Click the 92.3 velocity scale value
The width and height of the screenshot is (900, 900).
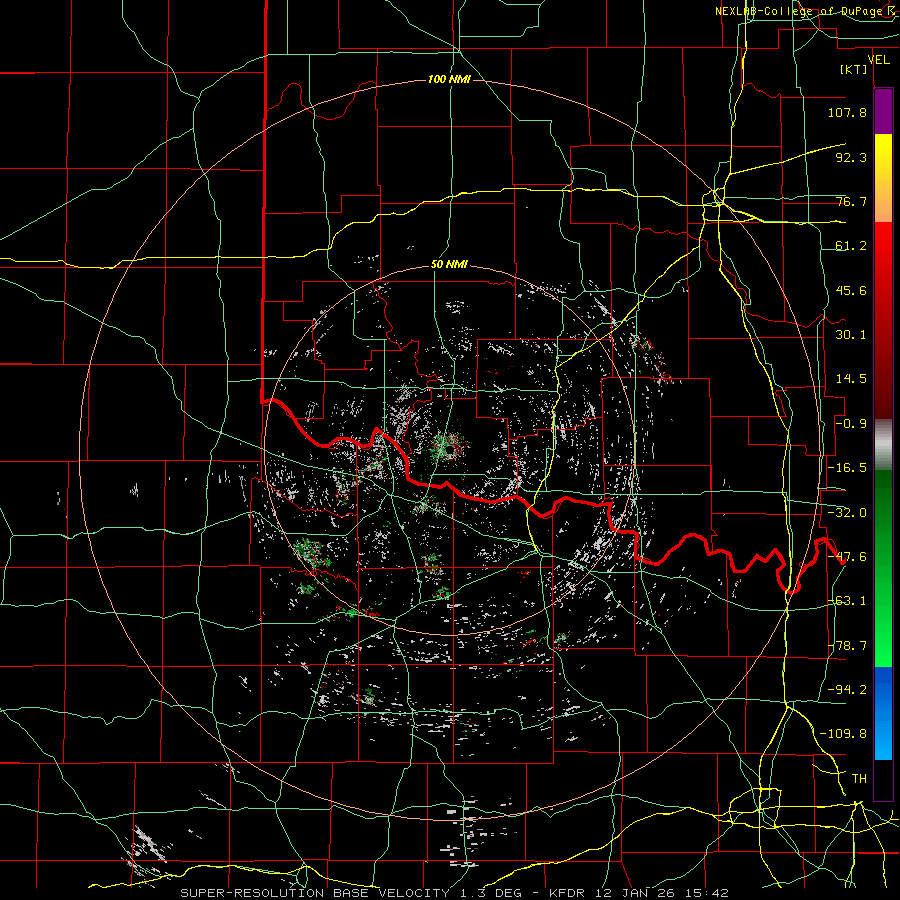(851, 157)
